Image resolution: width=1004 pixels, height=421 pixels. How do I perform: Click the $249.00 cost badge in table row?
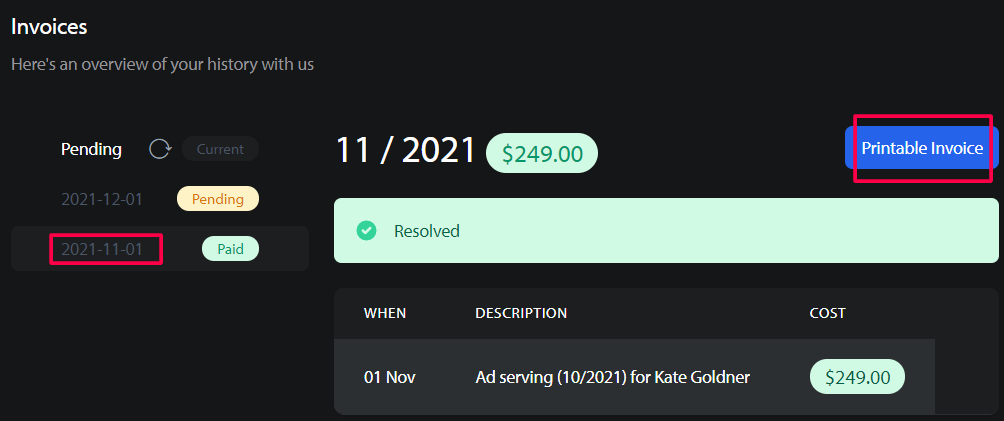coord(857,377)
